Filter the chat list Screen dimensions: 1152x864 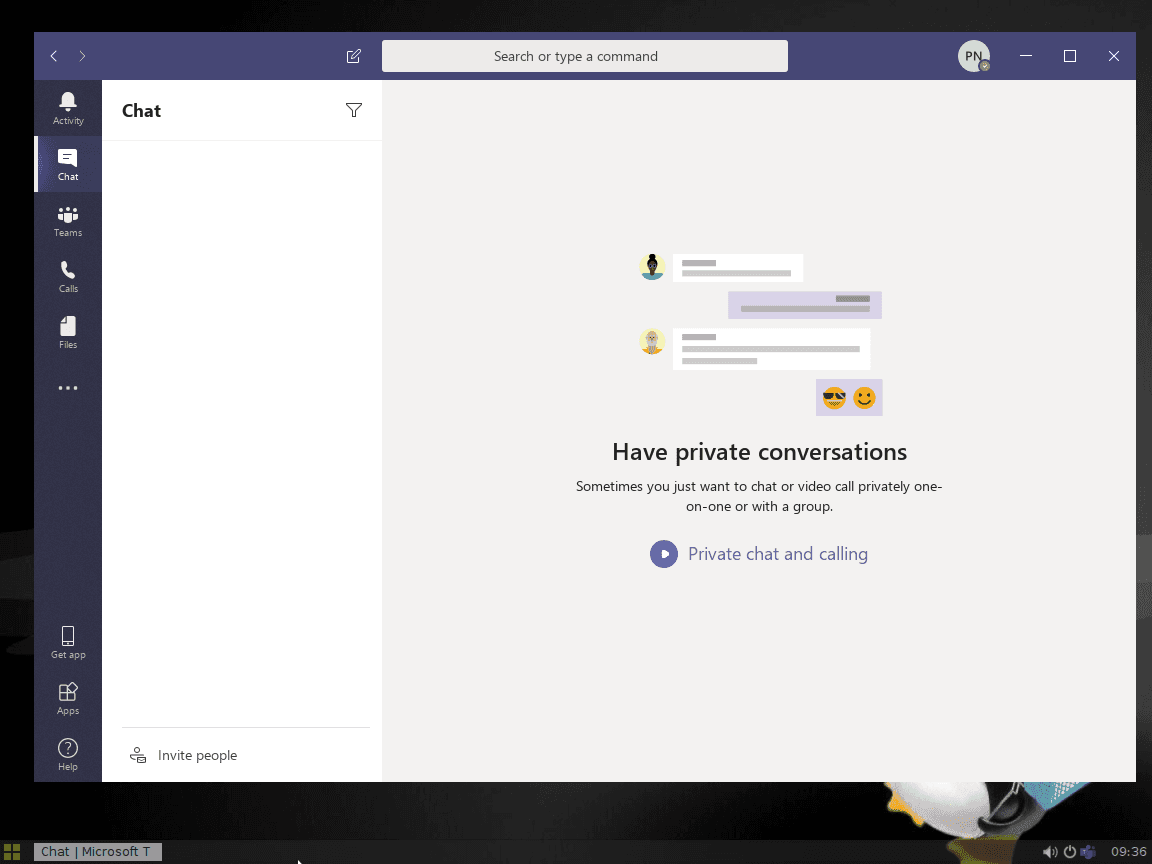click(x=354, y=110)
